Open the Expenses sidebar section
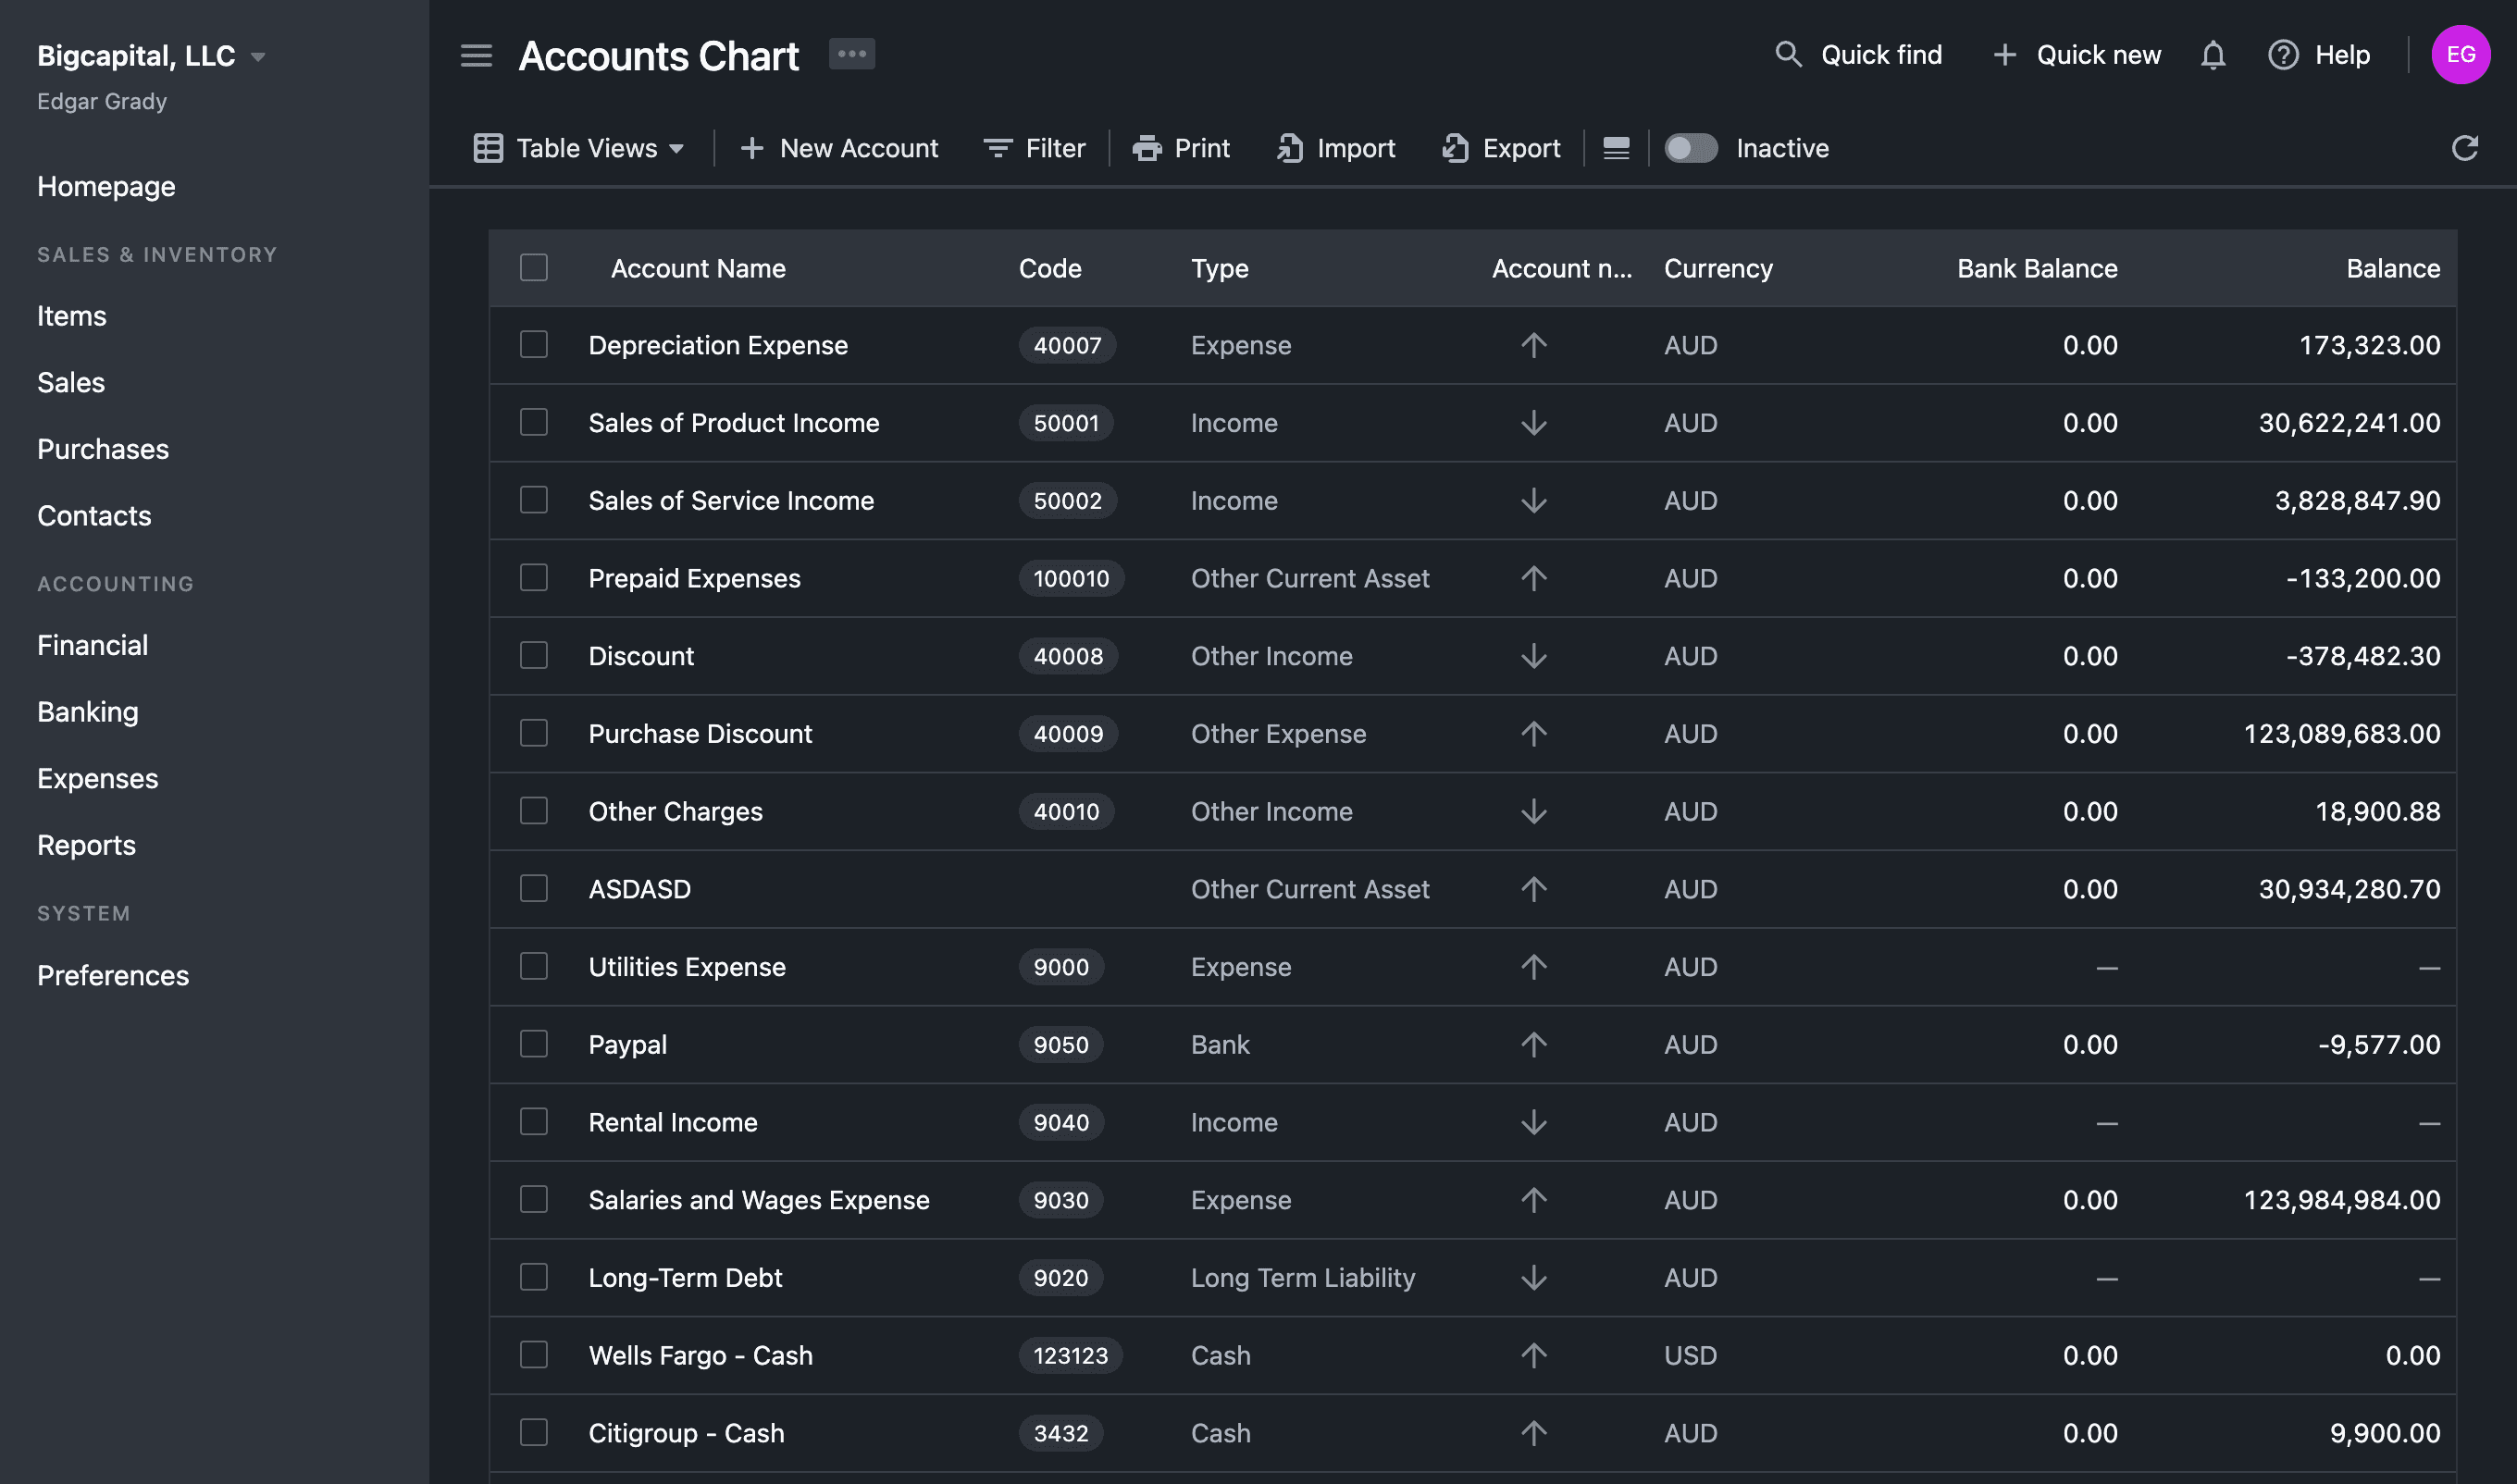 coord(97,778)
